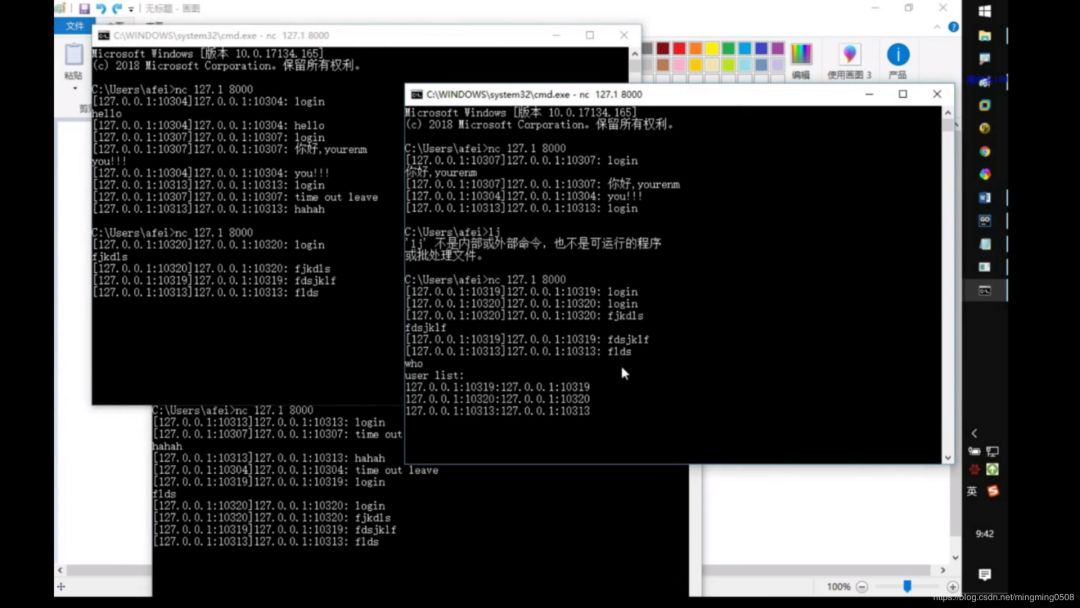Click the zoom in plus button in Paint
This screenshot has width=1080, height=608.
[953, 587]
